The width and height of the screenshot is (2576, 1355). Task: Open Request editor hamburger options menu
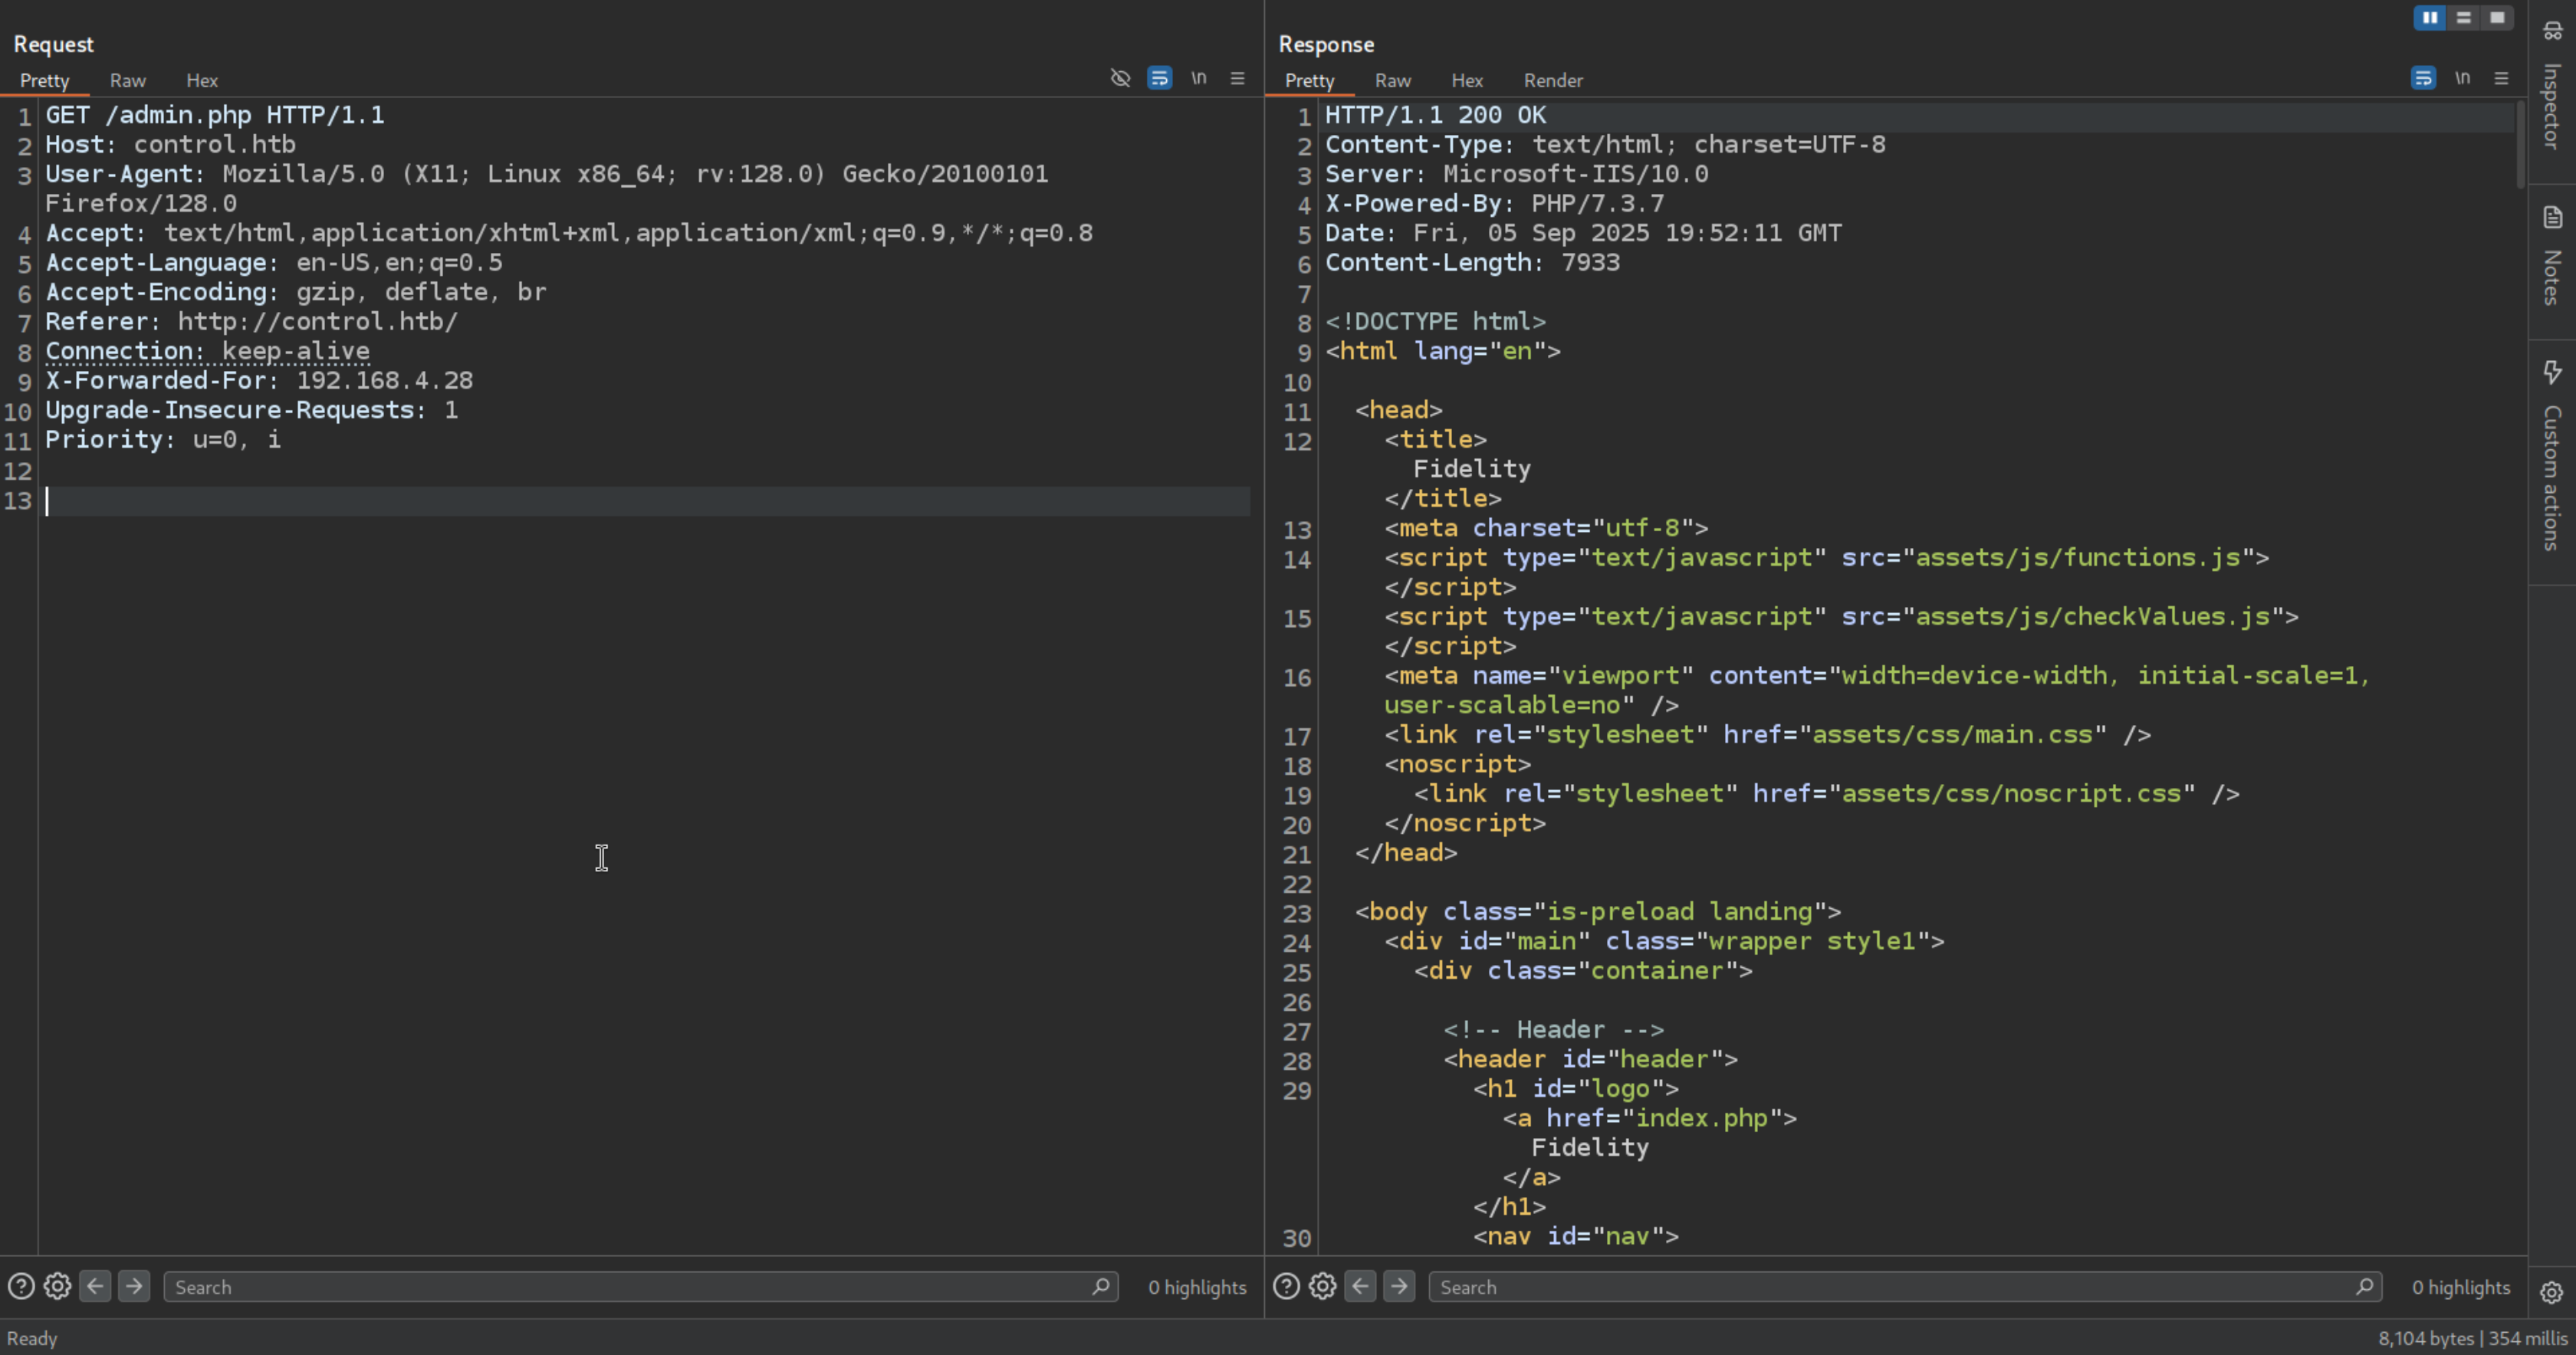click(x=1237, y=78)
